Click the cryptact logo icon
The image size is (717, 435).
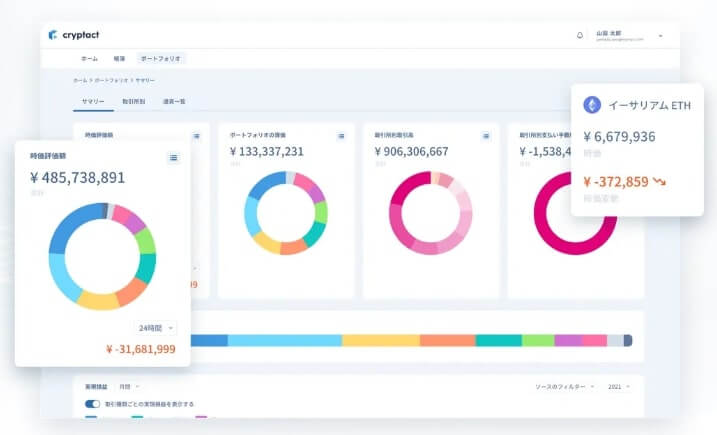pyautogui.click(x=53, y=35)
